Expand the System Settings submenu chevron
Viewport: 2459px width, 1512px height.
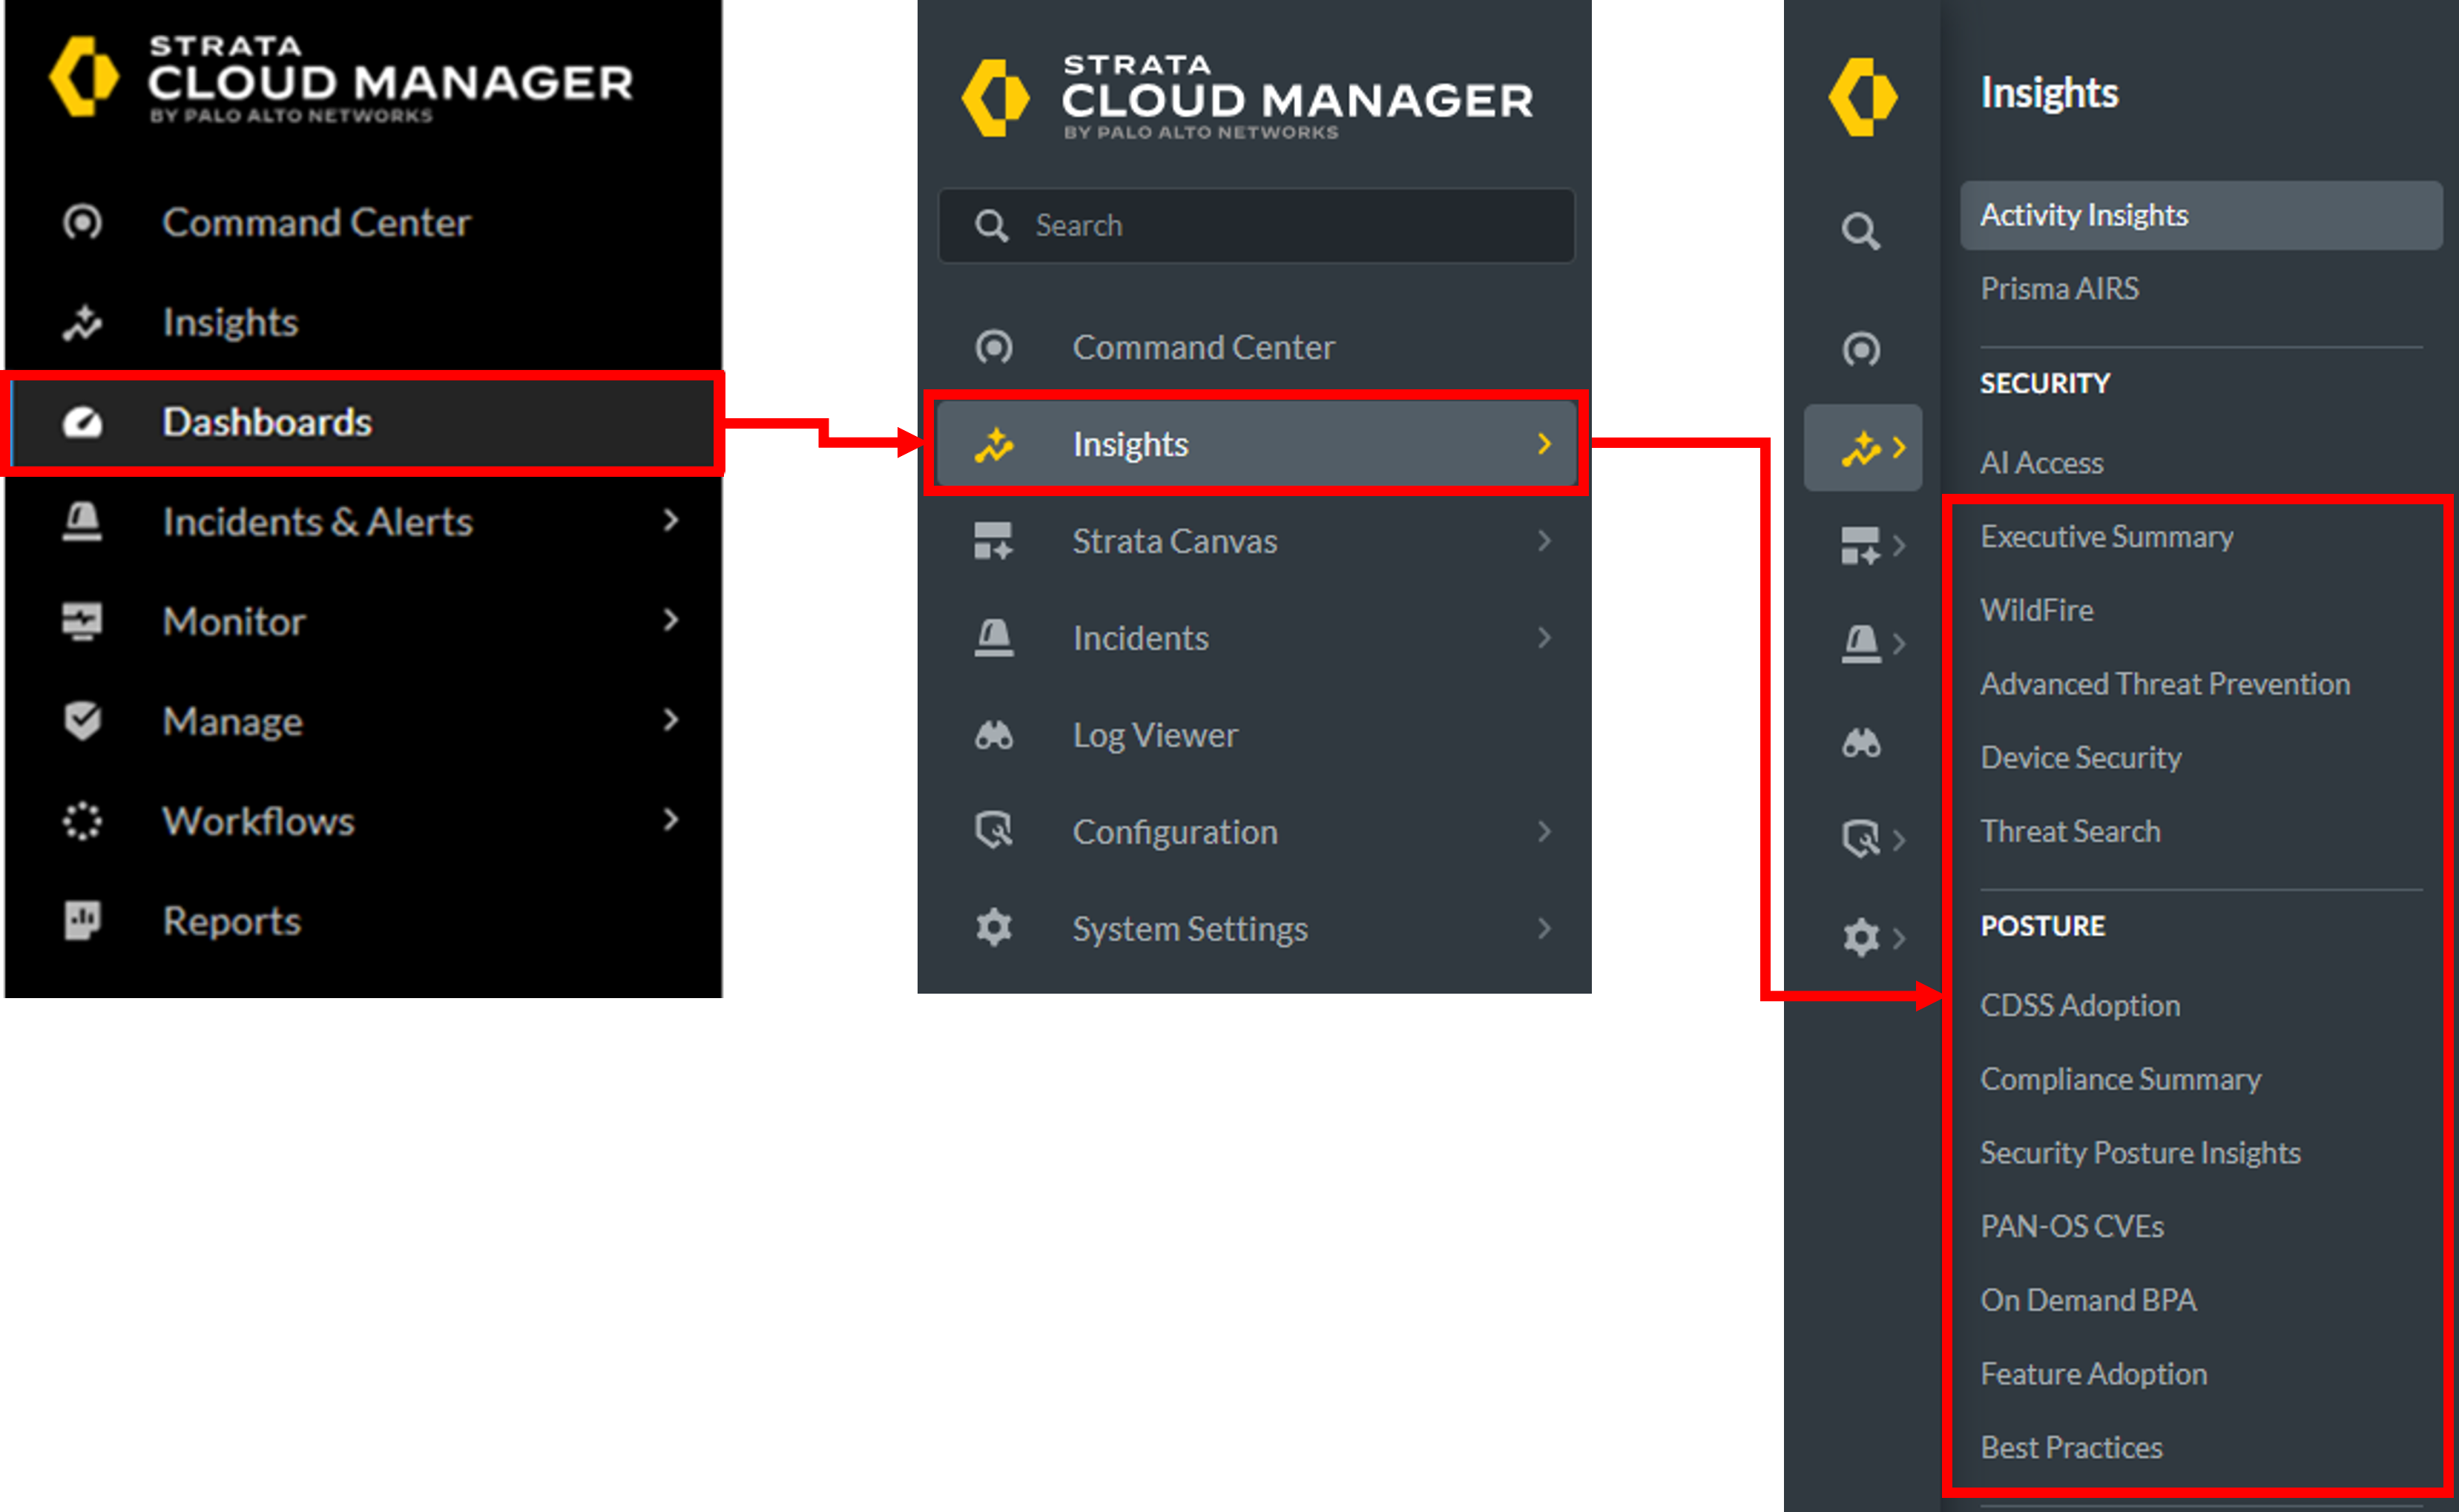pyautogui.click(x=1544, y=928)
